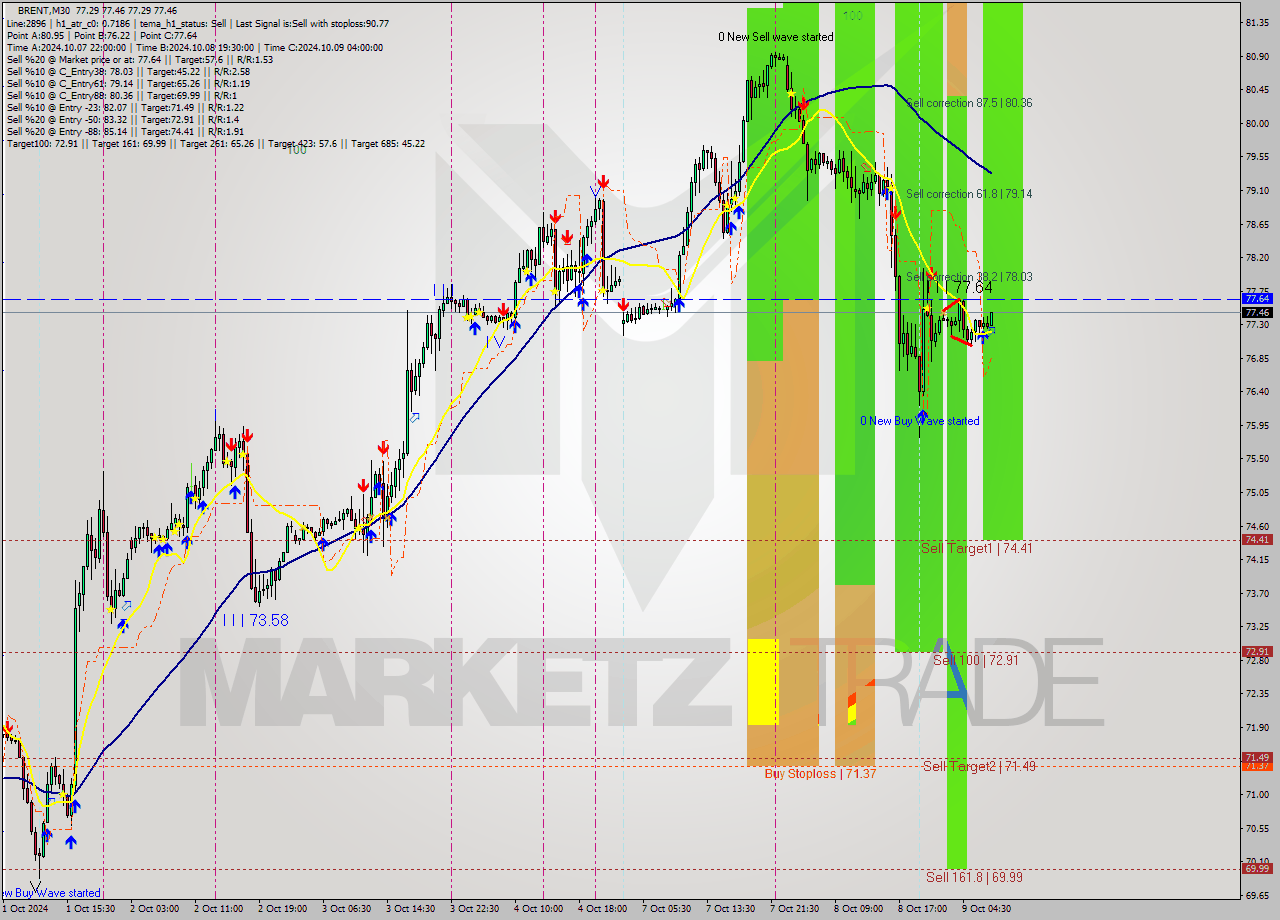Click the 'Sell %20 @ Market price' info line
This screenshot has width=1280, height=920.
tap(139, 59)
